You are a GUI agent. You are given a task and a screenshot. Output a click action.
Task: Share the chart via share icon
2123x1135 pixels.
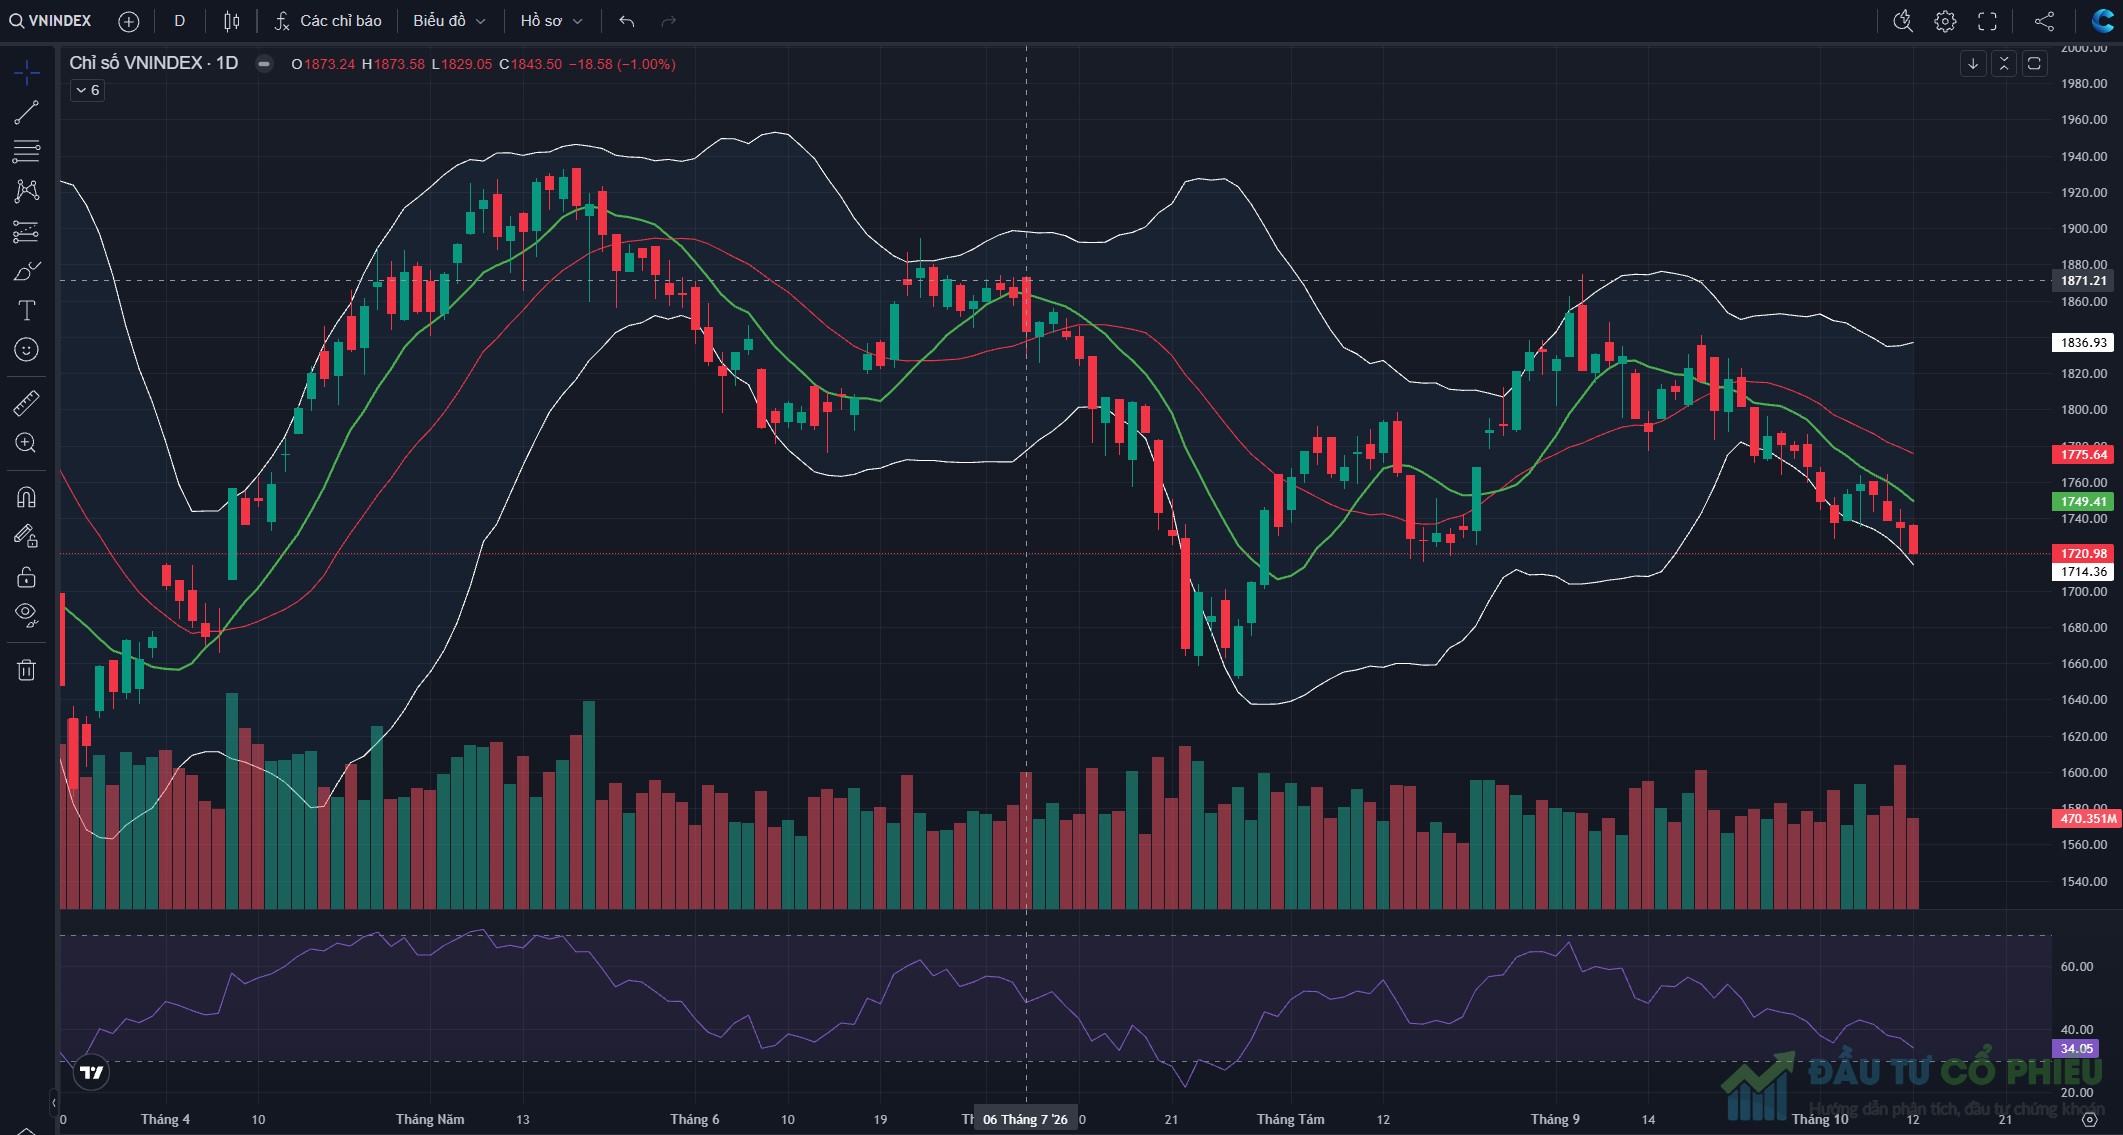[x=2045, y=21]
